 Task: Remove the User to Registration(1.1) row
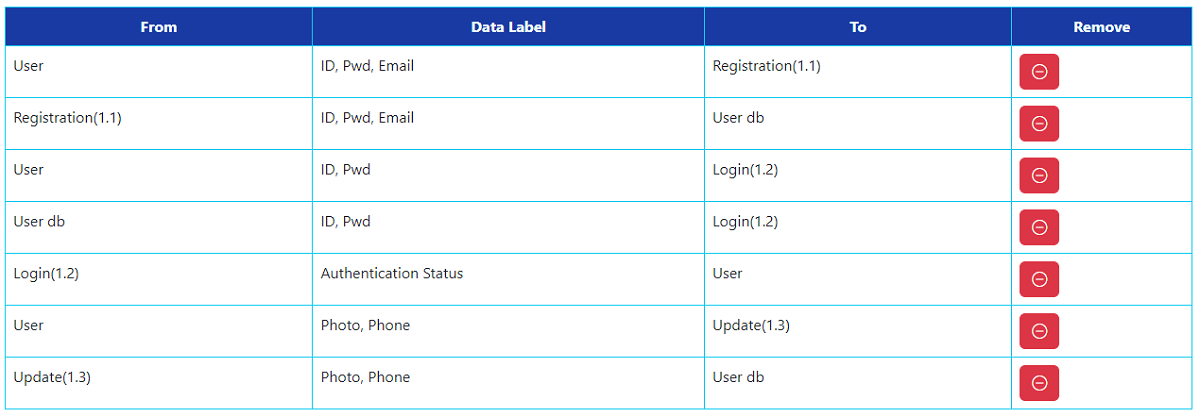(1039, 72)
